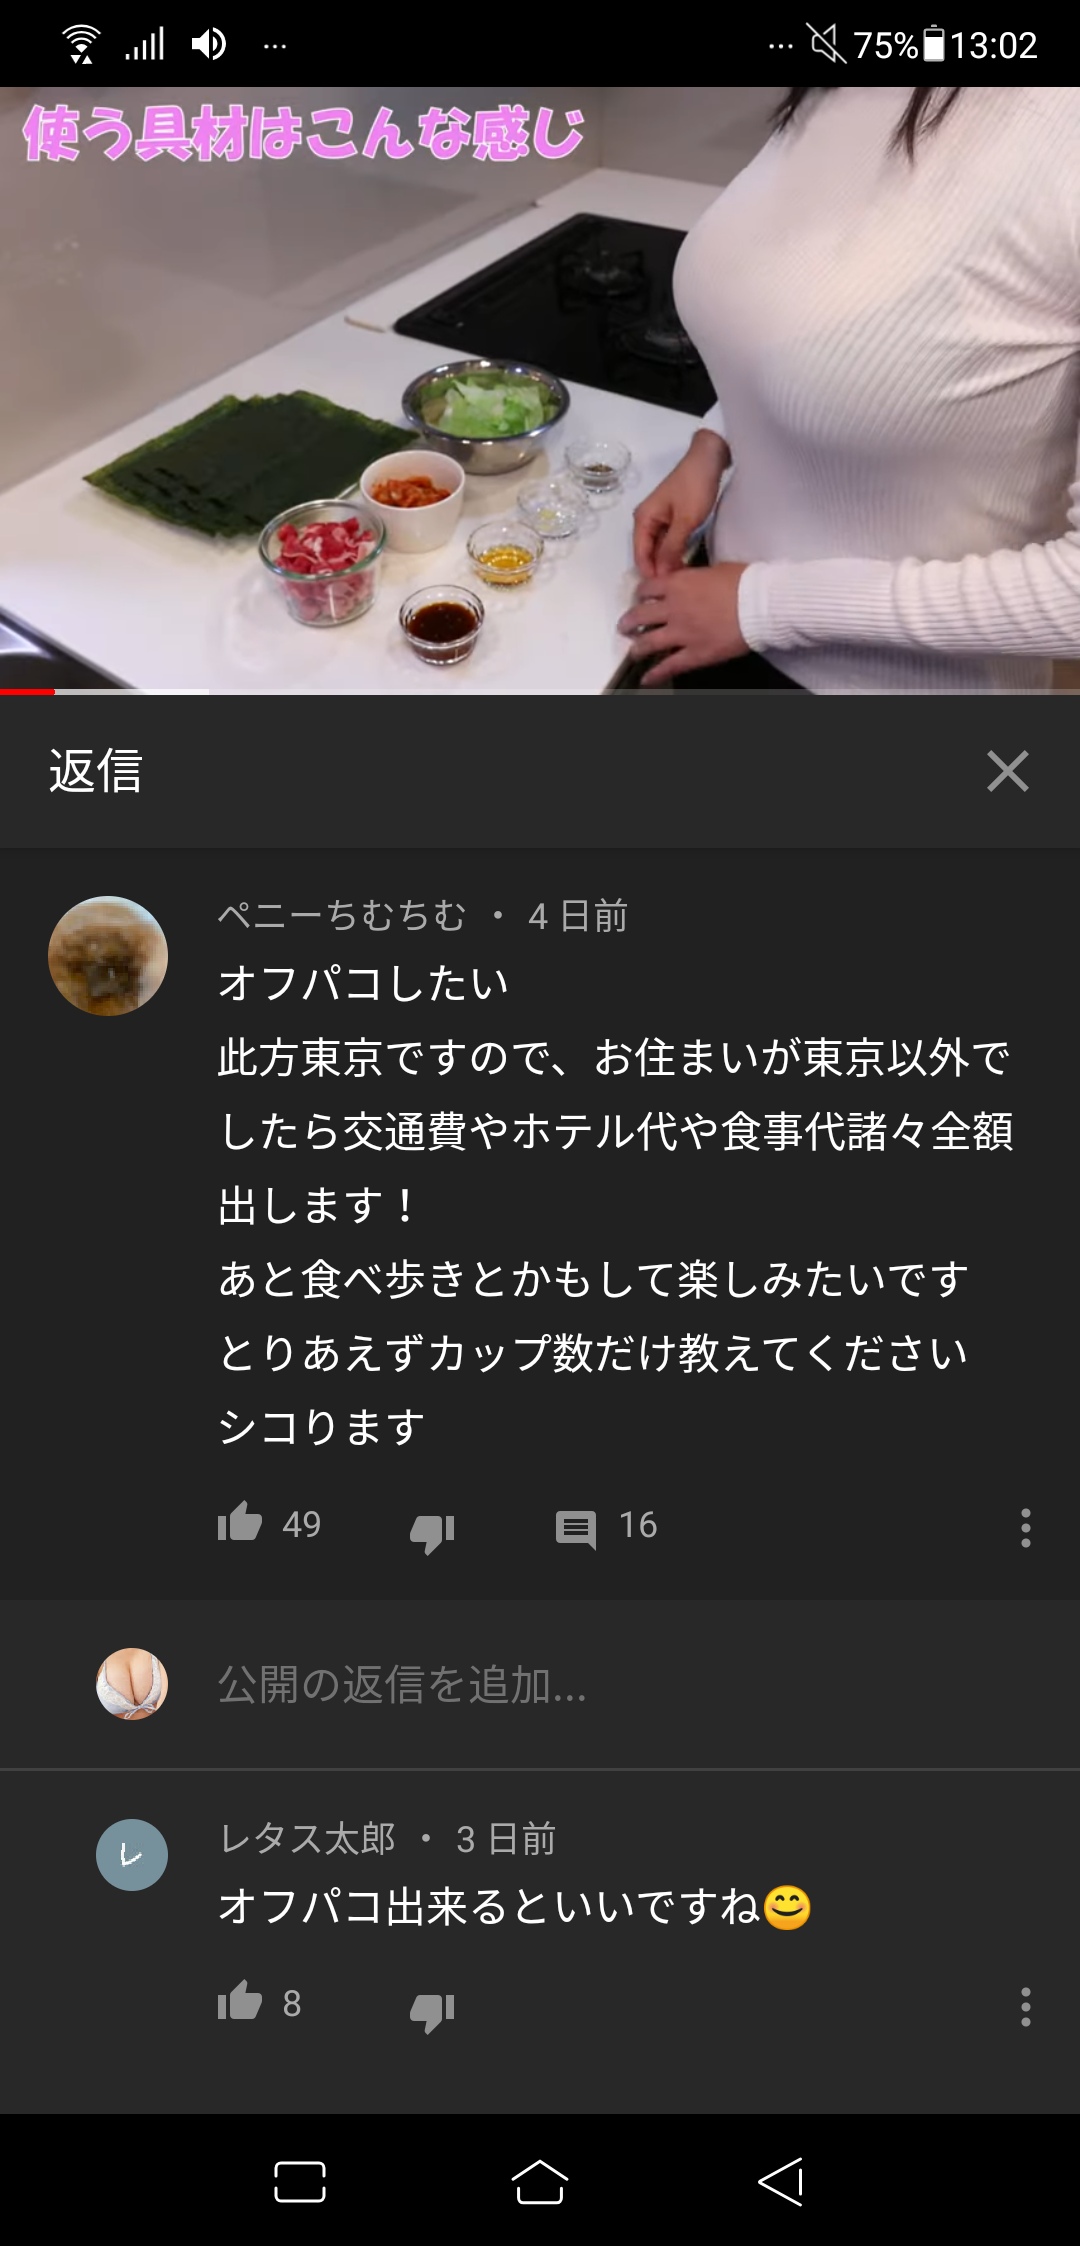The height and width of the screenshot is (2246, 1080).
Task: Open レタス太郎 profile avatar
Action: 132,1855
